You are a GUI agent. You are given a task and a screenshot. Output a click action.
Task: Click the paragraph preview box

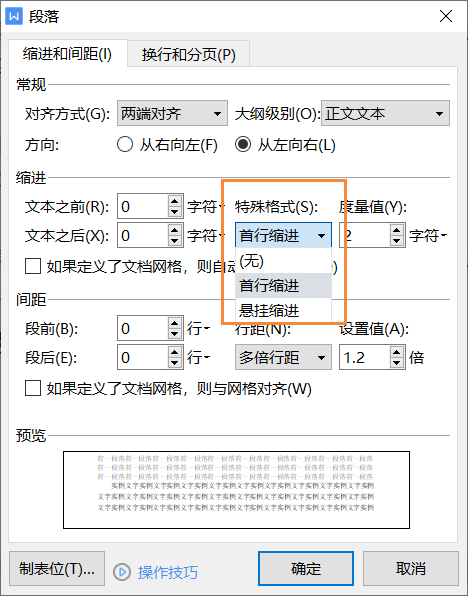click(236, 490)
